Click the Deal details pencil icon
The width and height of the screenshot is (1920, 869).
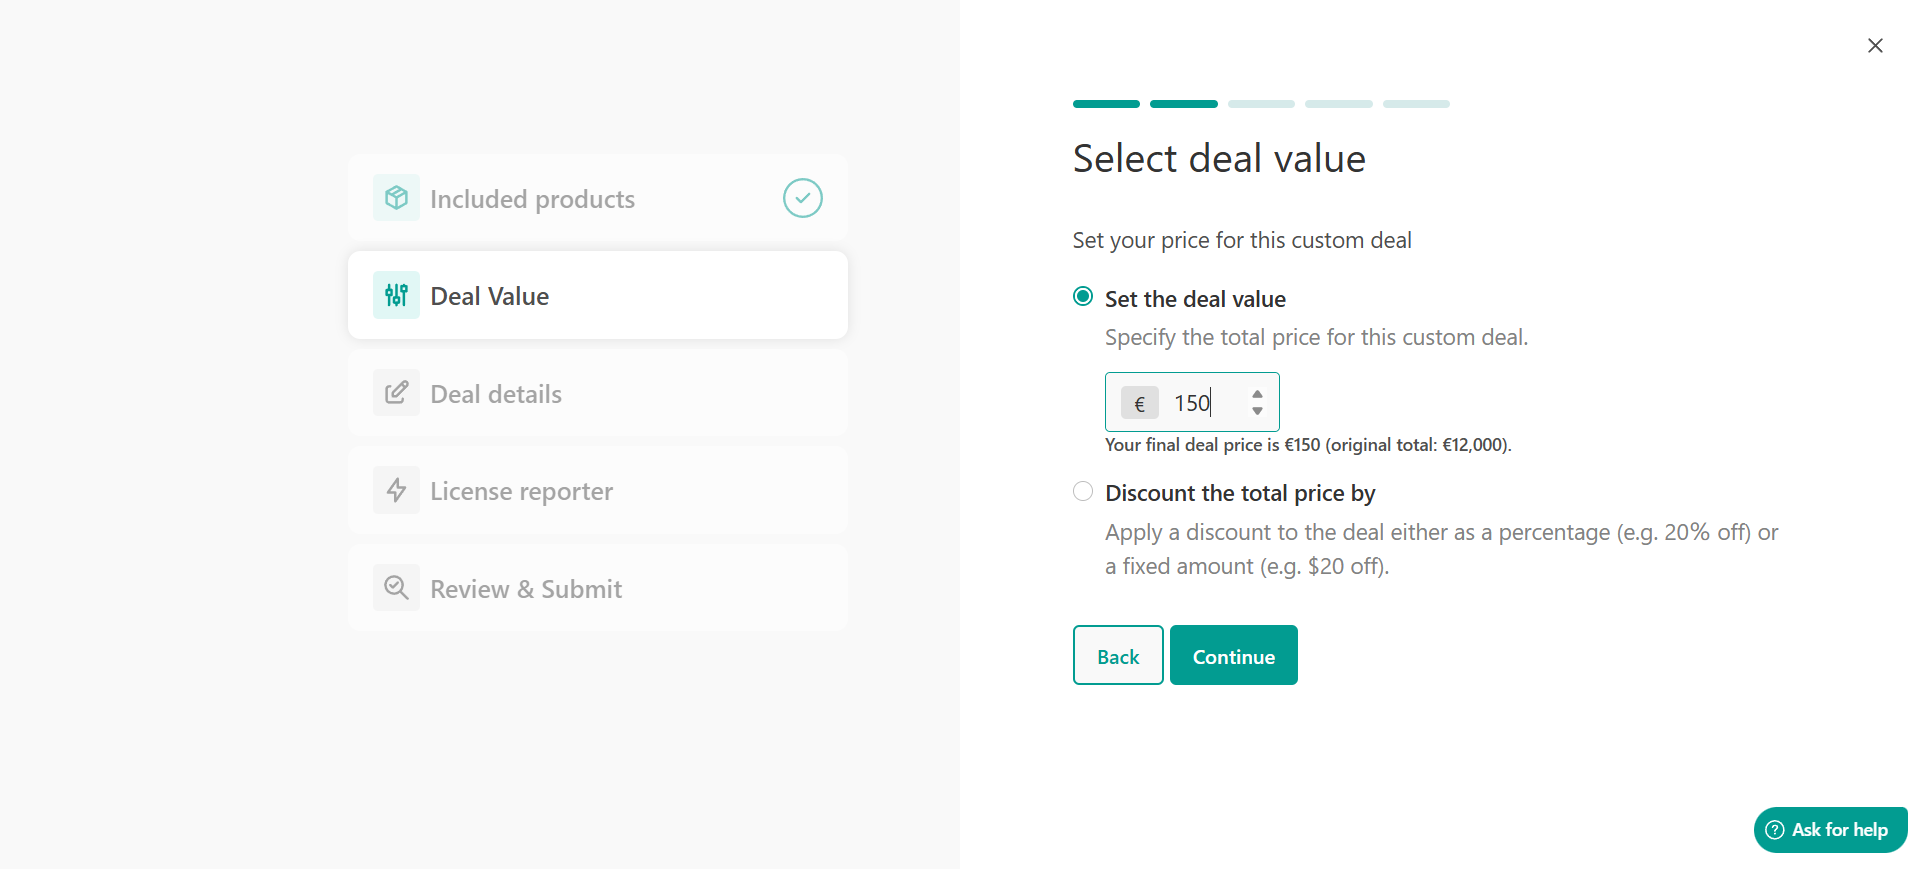coord(396,392)
